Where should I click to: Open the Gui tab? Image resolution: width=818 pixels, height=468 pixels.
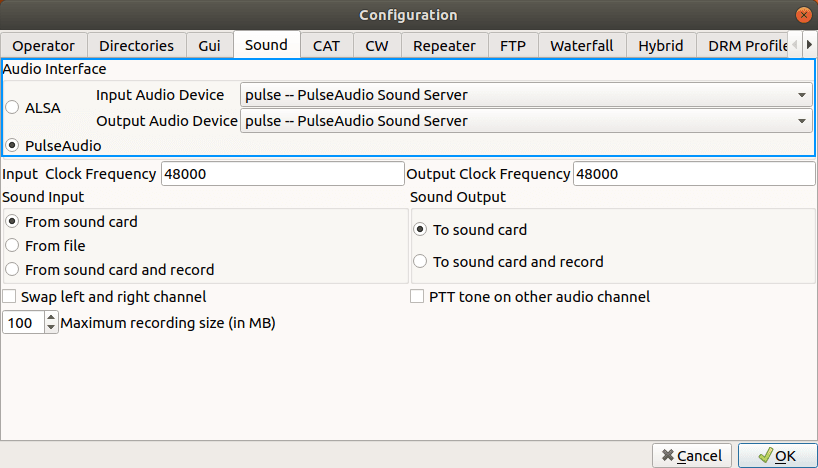(x=209, y=46)
